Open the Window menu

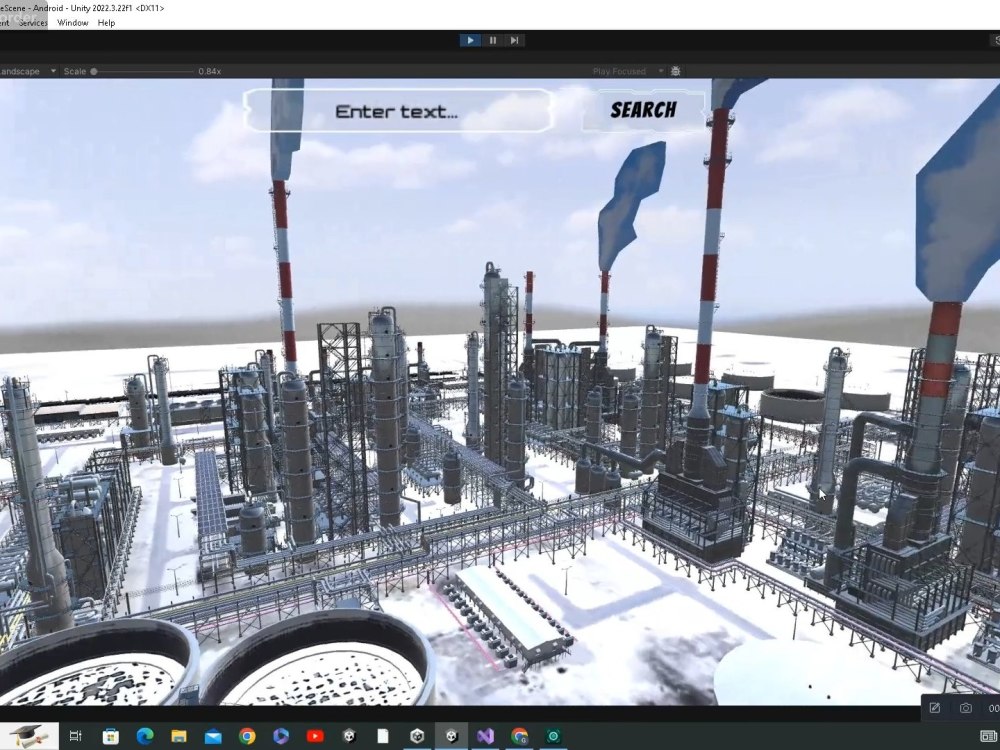[x=72, y=22]
